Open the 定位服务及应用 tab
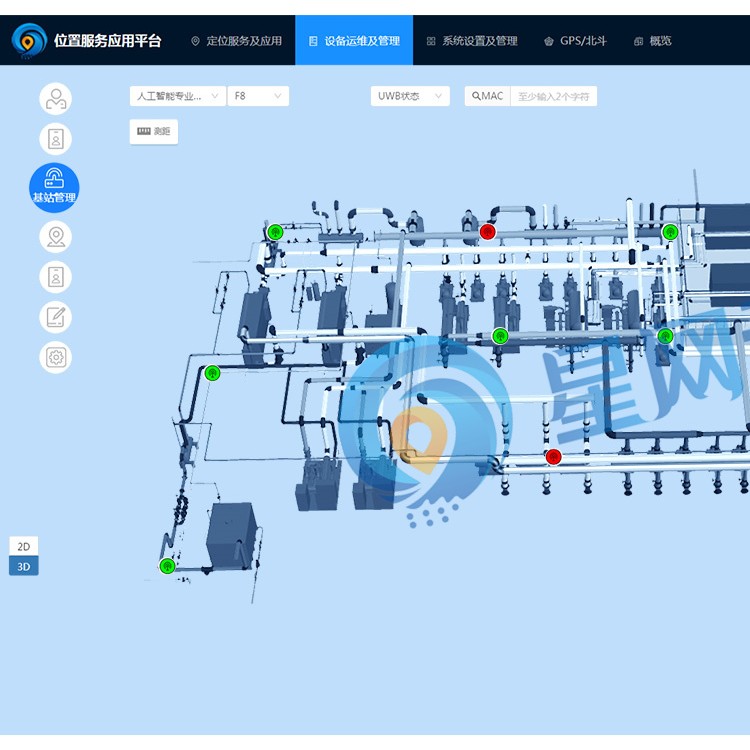 click(x=236, y=41)
